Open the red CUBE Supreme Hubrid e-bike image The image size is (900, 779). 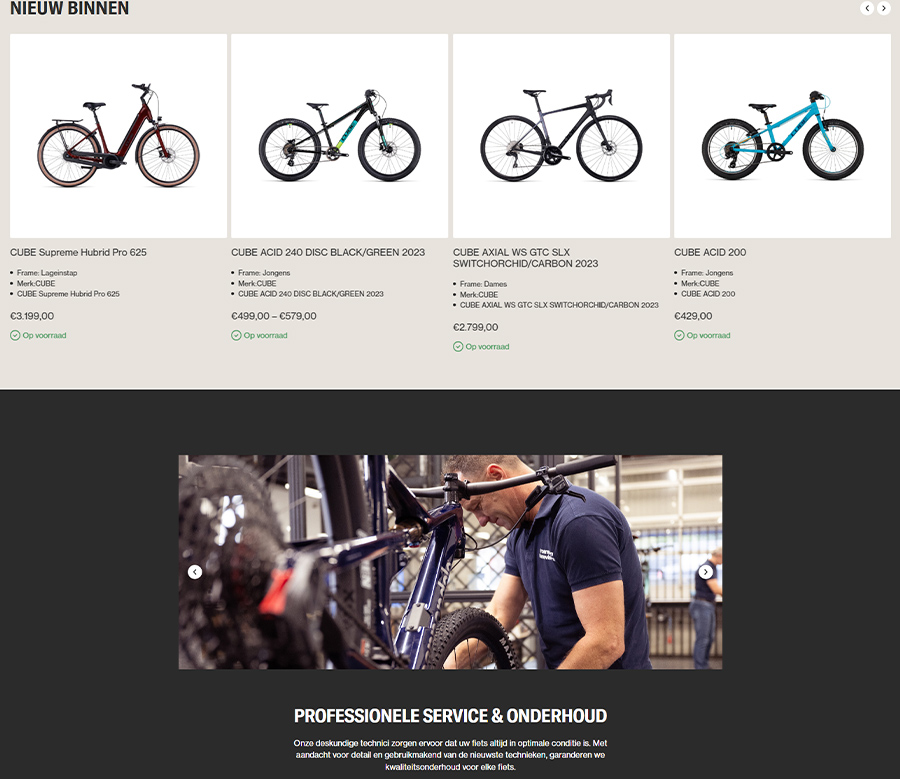(x=118, y=136)
